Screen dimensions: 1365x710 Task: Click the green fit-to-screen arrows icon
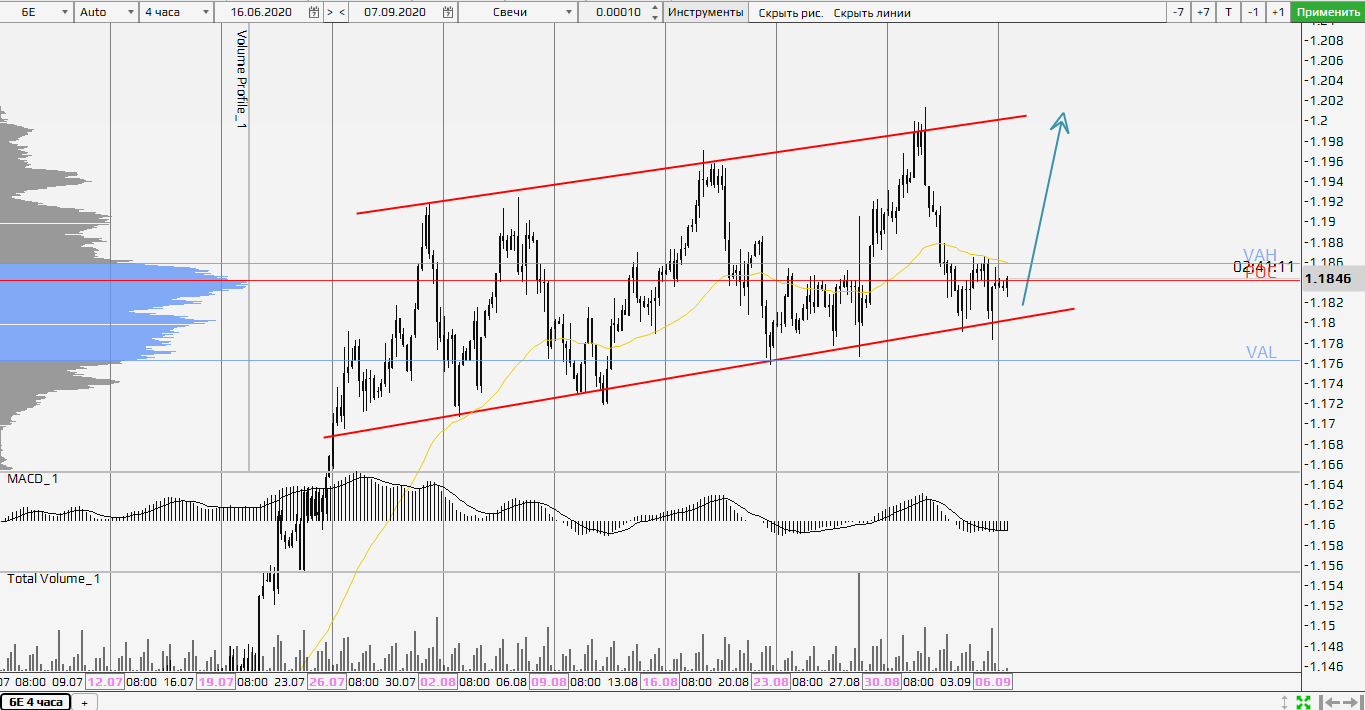pos(1303,702)
